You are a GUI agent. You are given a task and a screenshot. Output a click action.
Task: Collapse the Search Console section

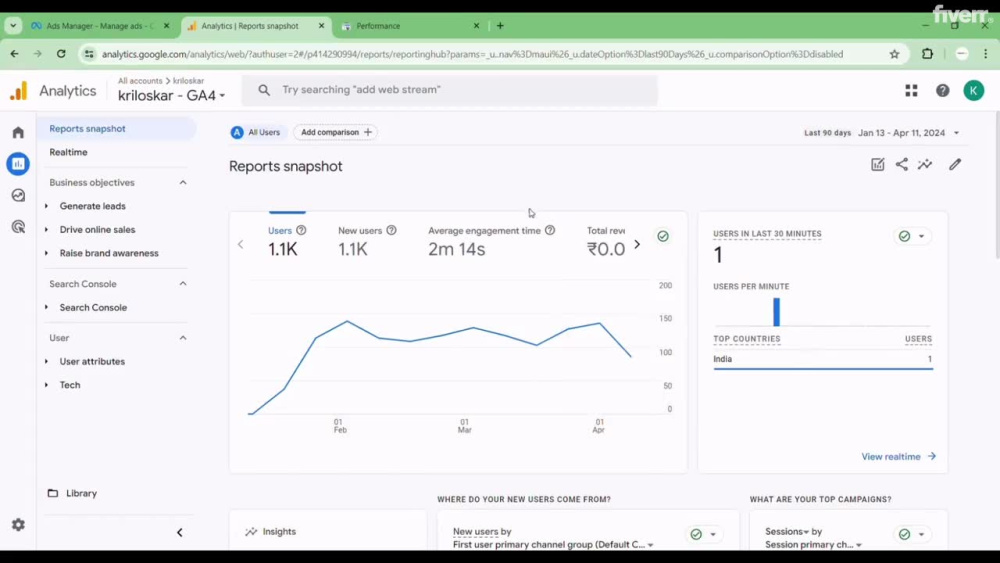click(183, 284)
